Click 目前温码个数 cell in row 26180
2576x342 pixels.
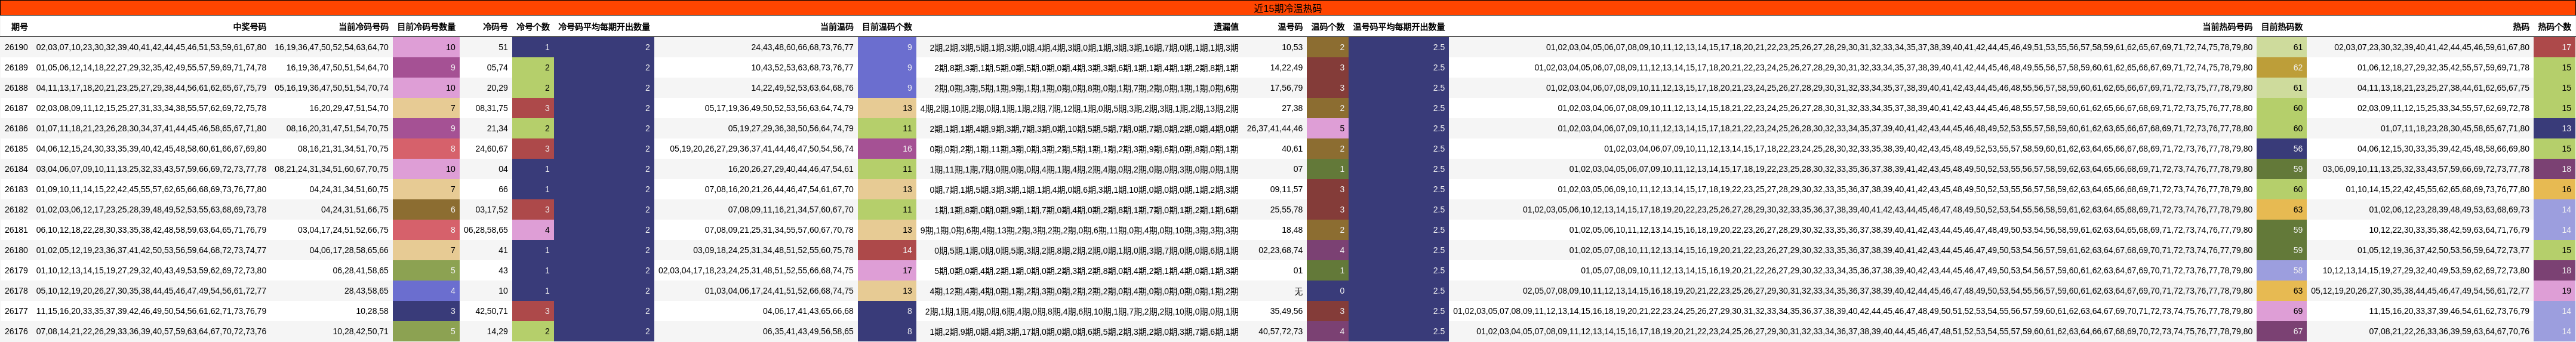click(x=887, y=250)
